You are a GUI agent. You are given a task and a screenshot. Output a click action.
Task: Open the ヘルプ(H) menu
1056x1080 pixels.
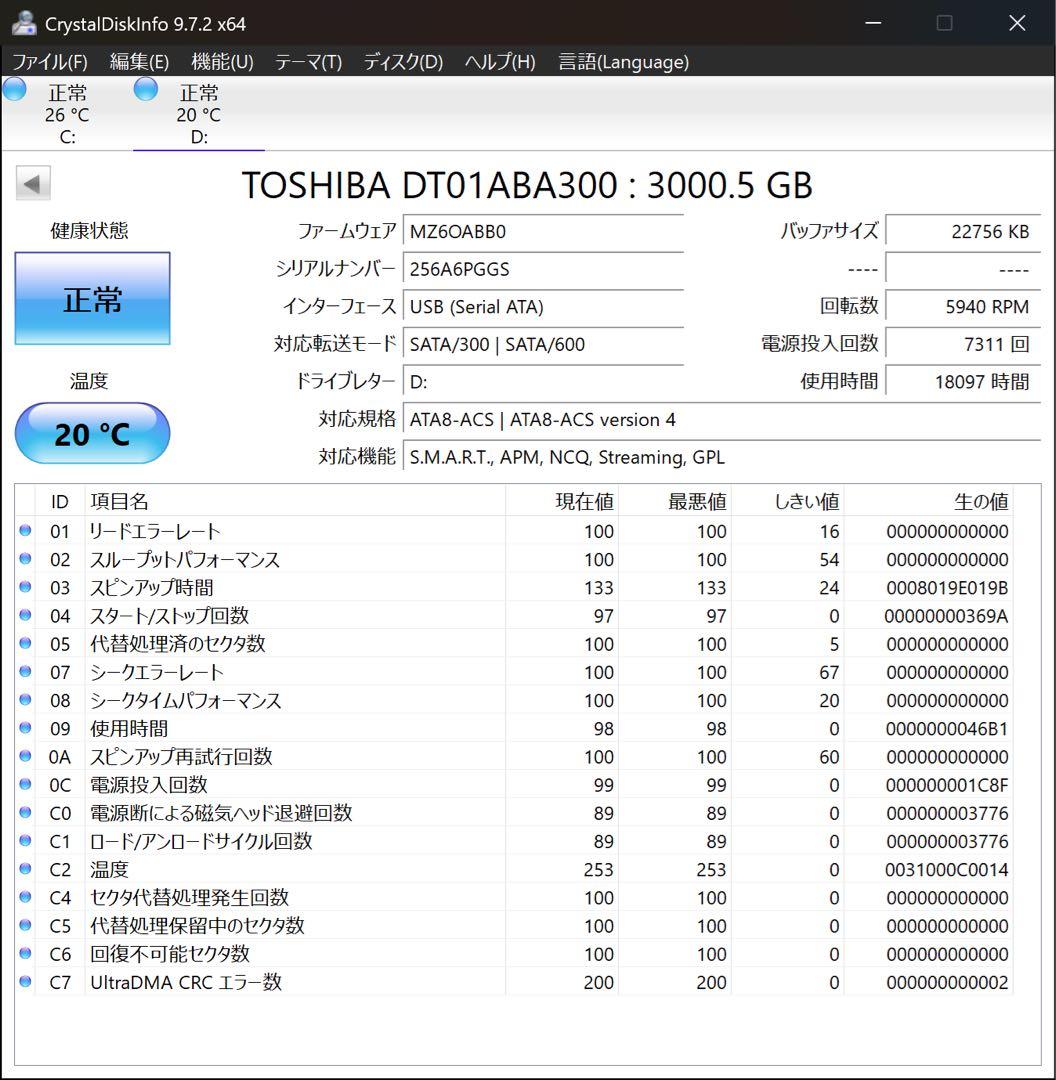point(500,62)
